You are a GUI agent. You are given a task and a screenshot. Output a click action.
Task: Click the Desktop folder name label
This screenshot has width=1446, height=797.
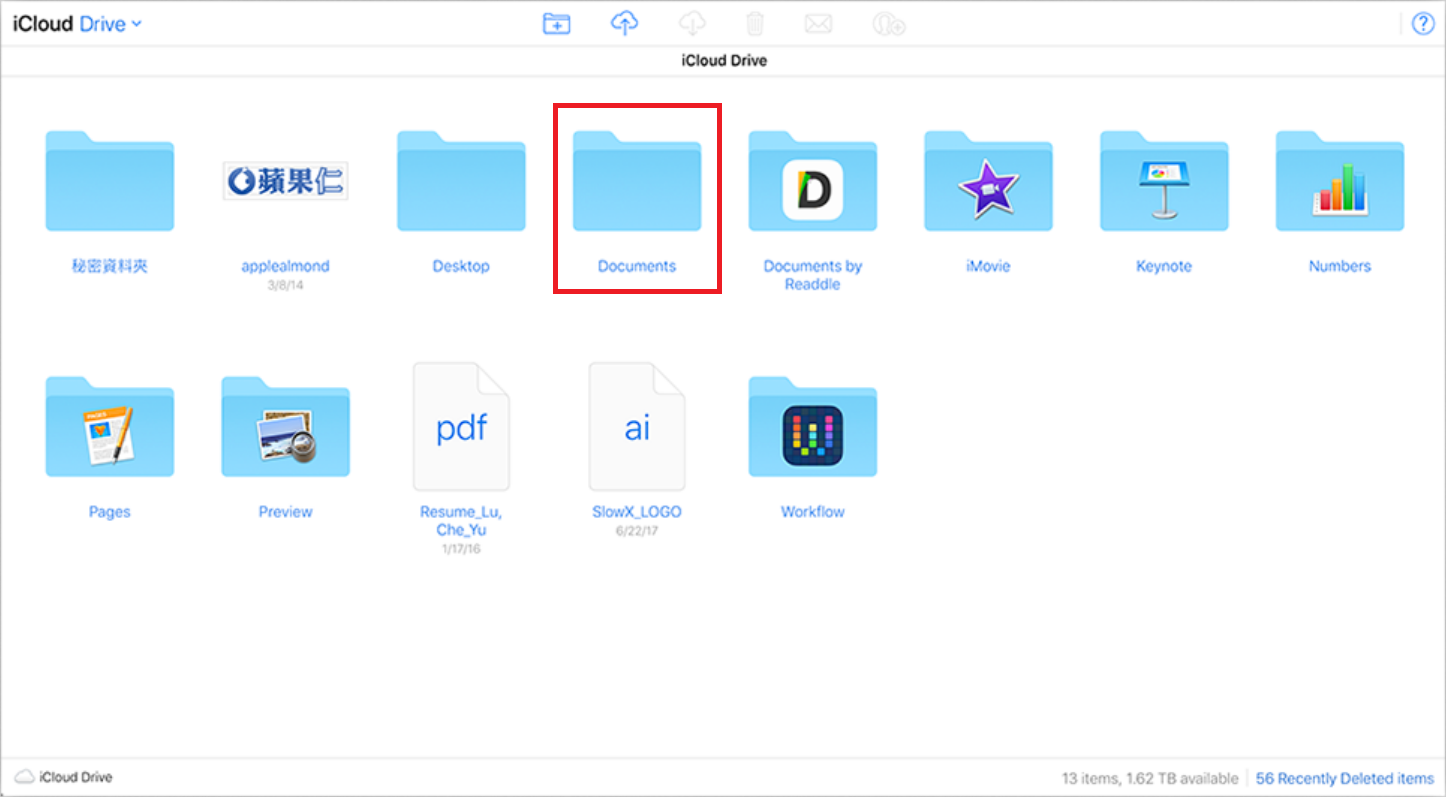(461, 266)
